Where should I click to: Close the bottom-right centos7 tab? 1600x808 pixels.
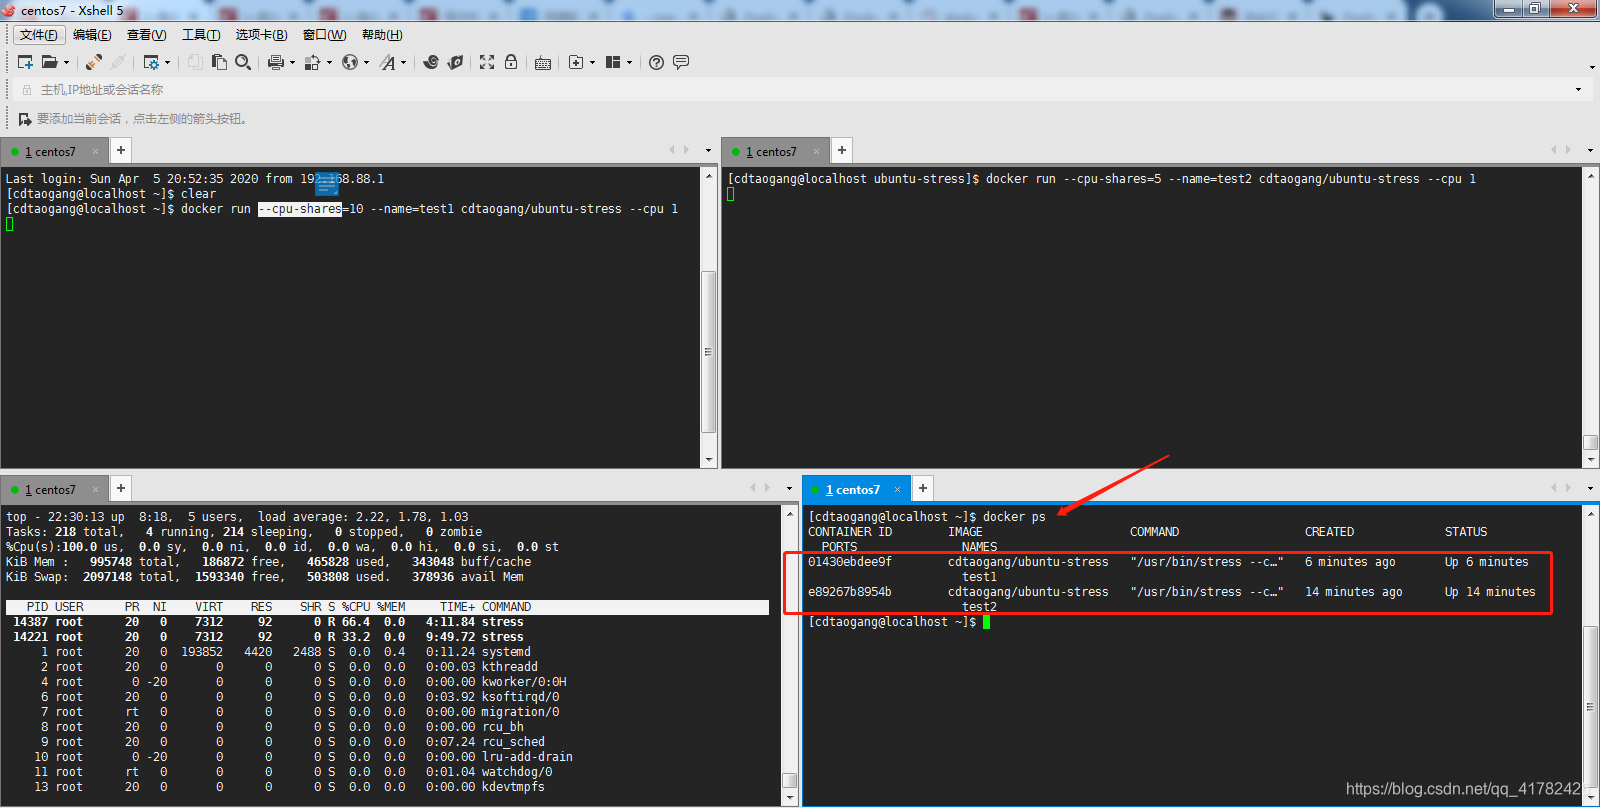coord(898,490)
